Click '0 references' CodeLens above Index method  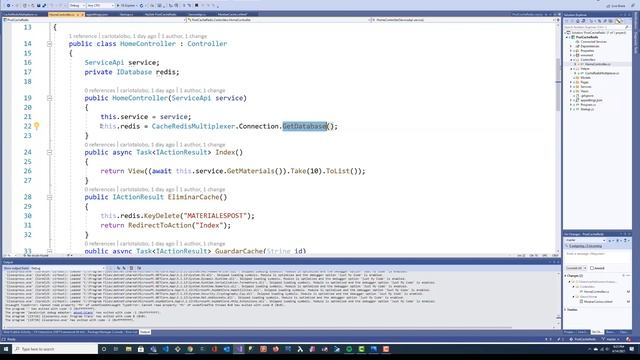tap(100, 145)
